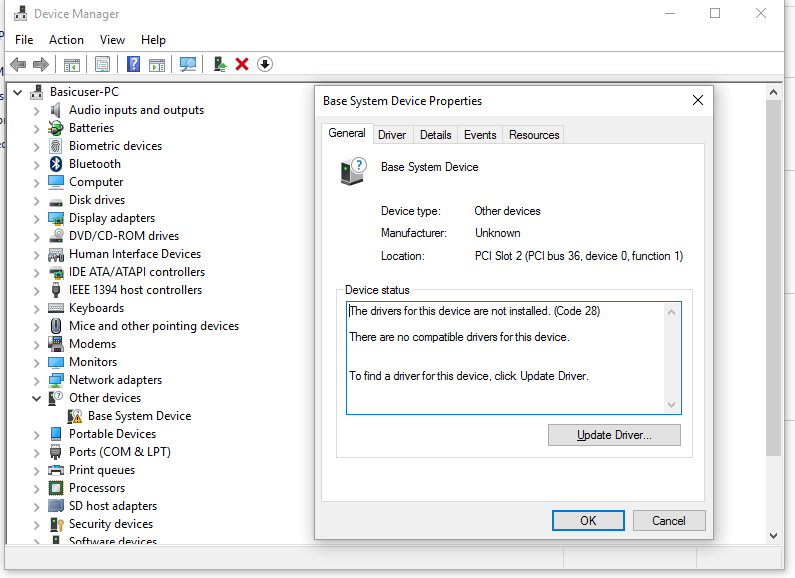
Task: Expand the Network adapters category
Action: click(x=37, y=380)
